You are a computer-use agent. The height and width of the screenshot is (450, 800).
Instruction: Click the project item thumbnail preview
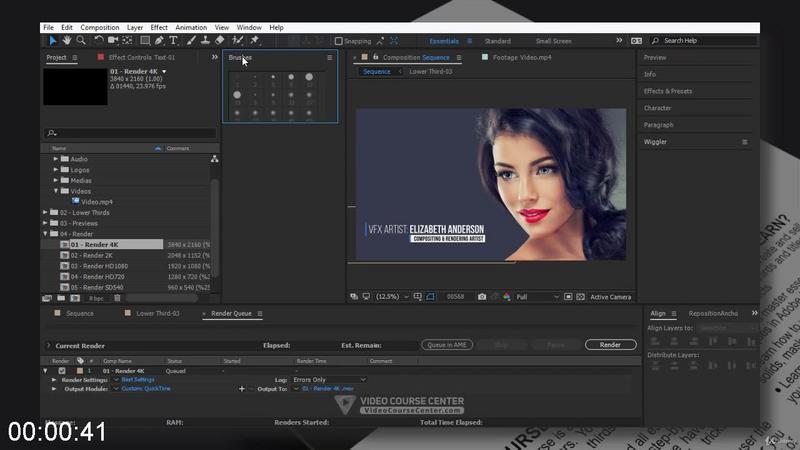(x=75, y=87)
